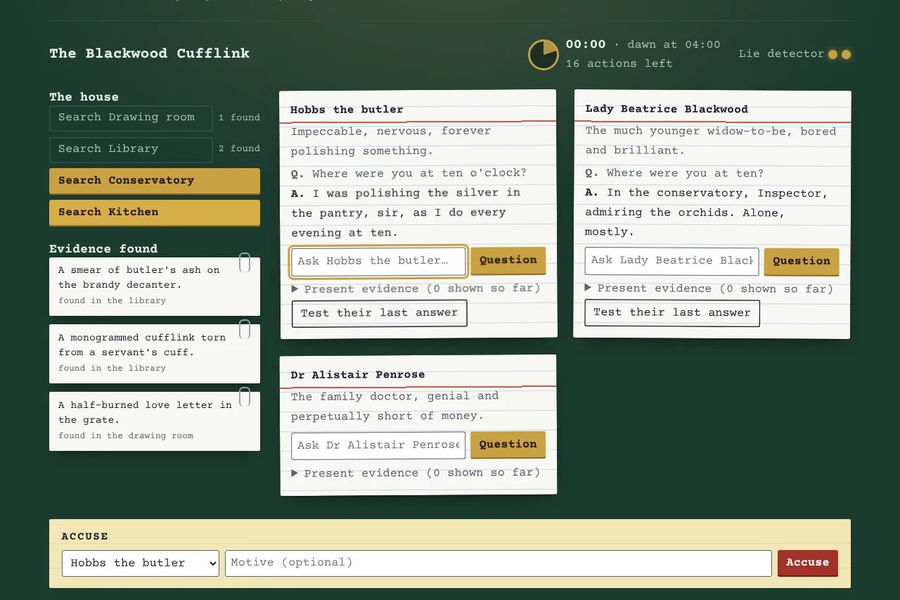Click the red Accuse button

[808, 563]
